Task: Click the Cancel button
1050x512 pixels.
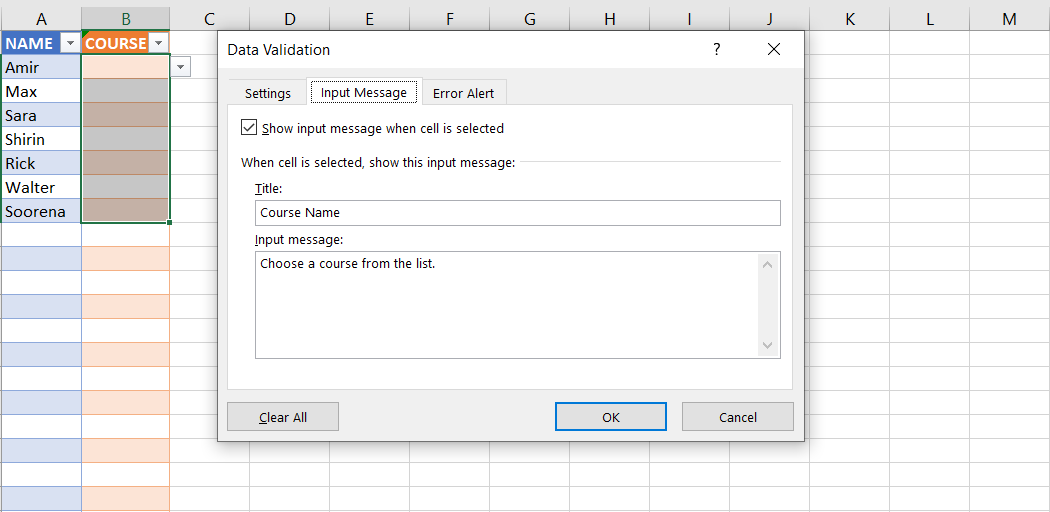Action: tap(737, 417)
